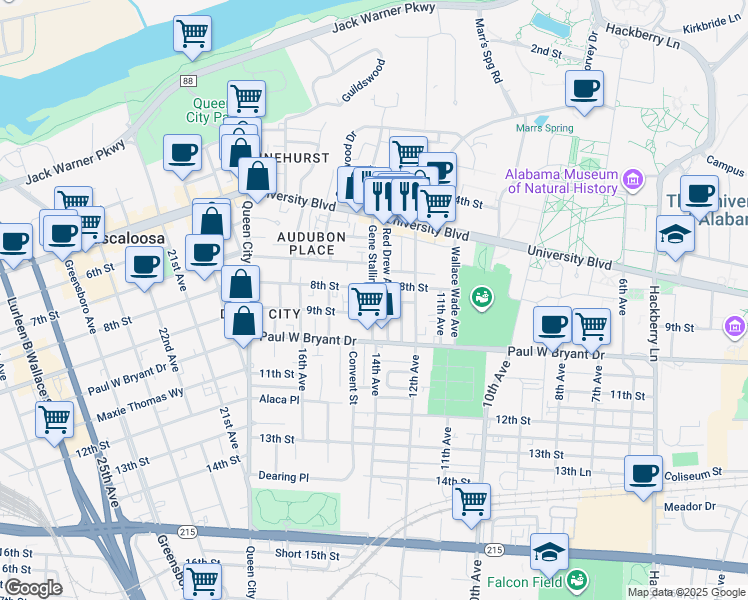Viewport: 748px width, 600px height.
Task: Click the shopping cart marker beside the river
Action: 192,33
